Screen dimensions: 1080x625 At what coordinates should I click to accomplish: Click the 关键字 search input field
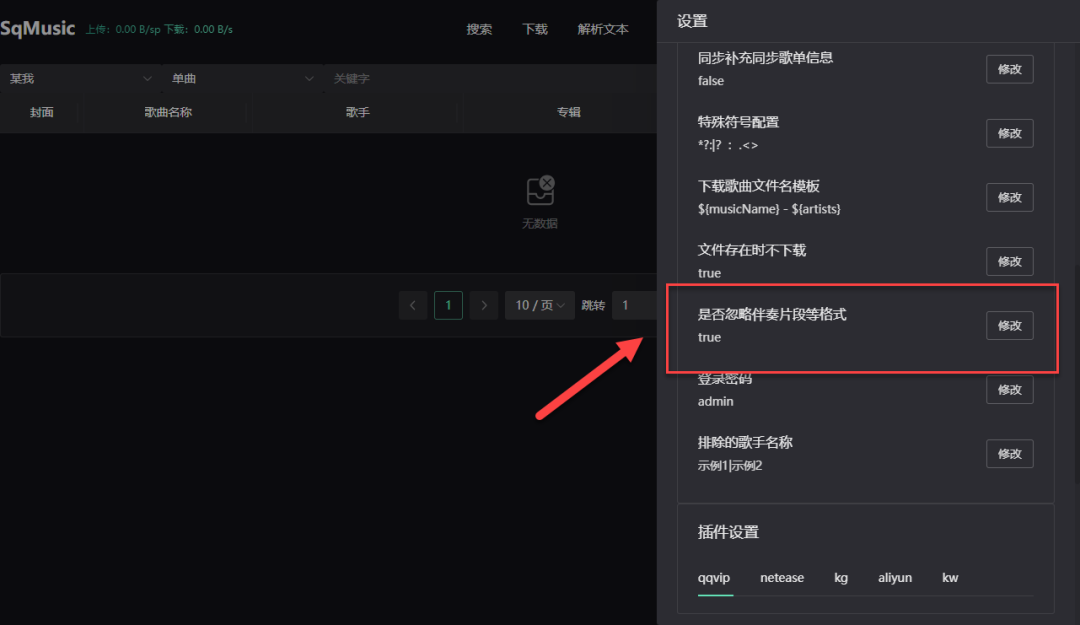click(x=480, y=78)
